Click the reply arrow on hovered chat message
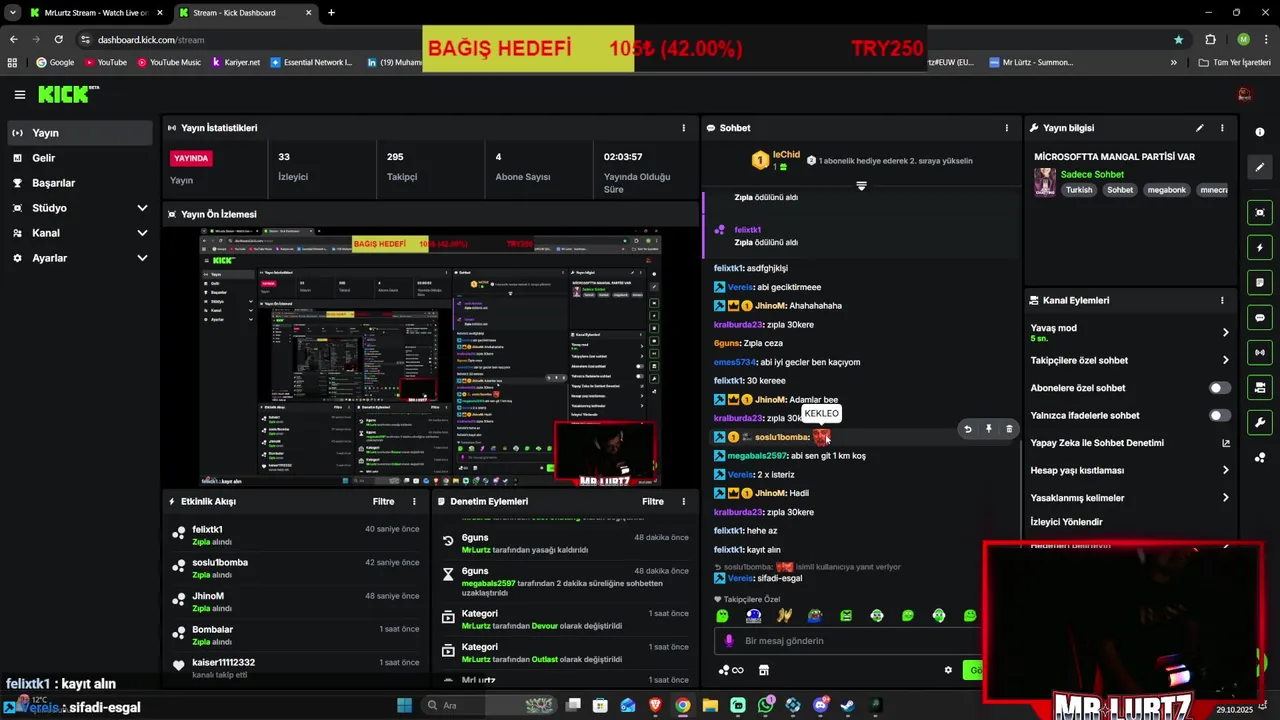1280x720 pixels. [967, 429]
